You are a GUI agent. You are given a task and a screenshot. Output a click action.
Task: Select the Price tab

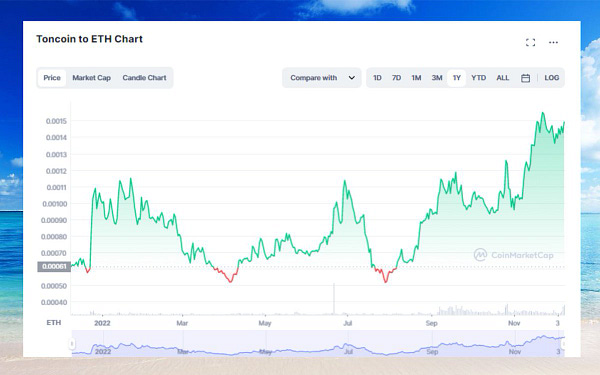click(52, 78)
